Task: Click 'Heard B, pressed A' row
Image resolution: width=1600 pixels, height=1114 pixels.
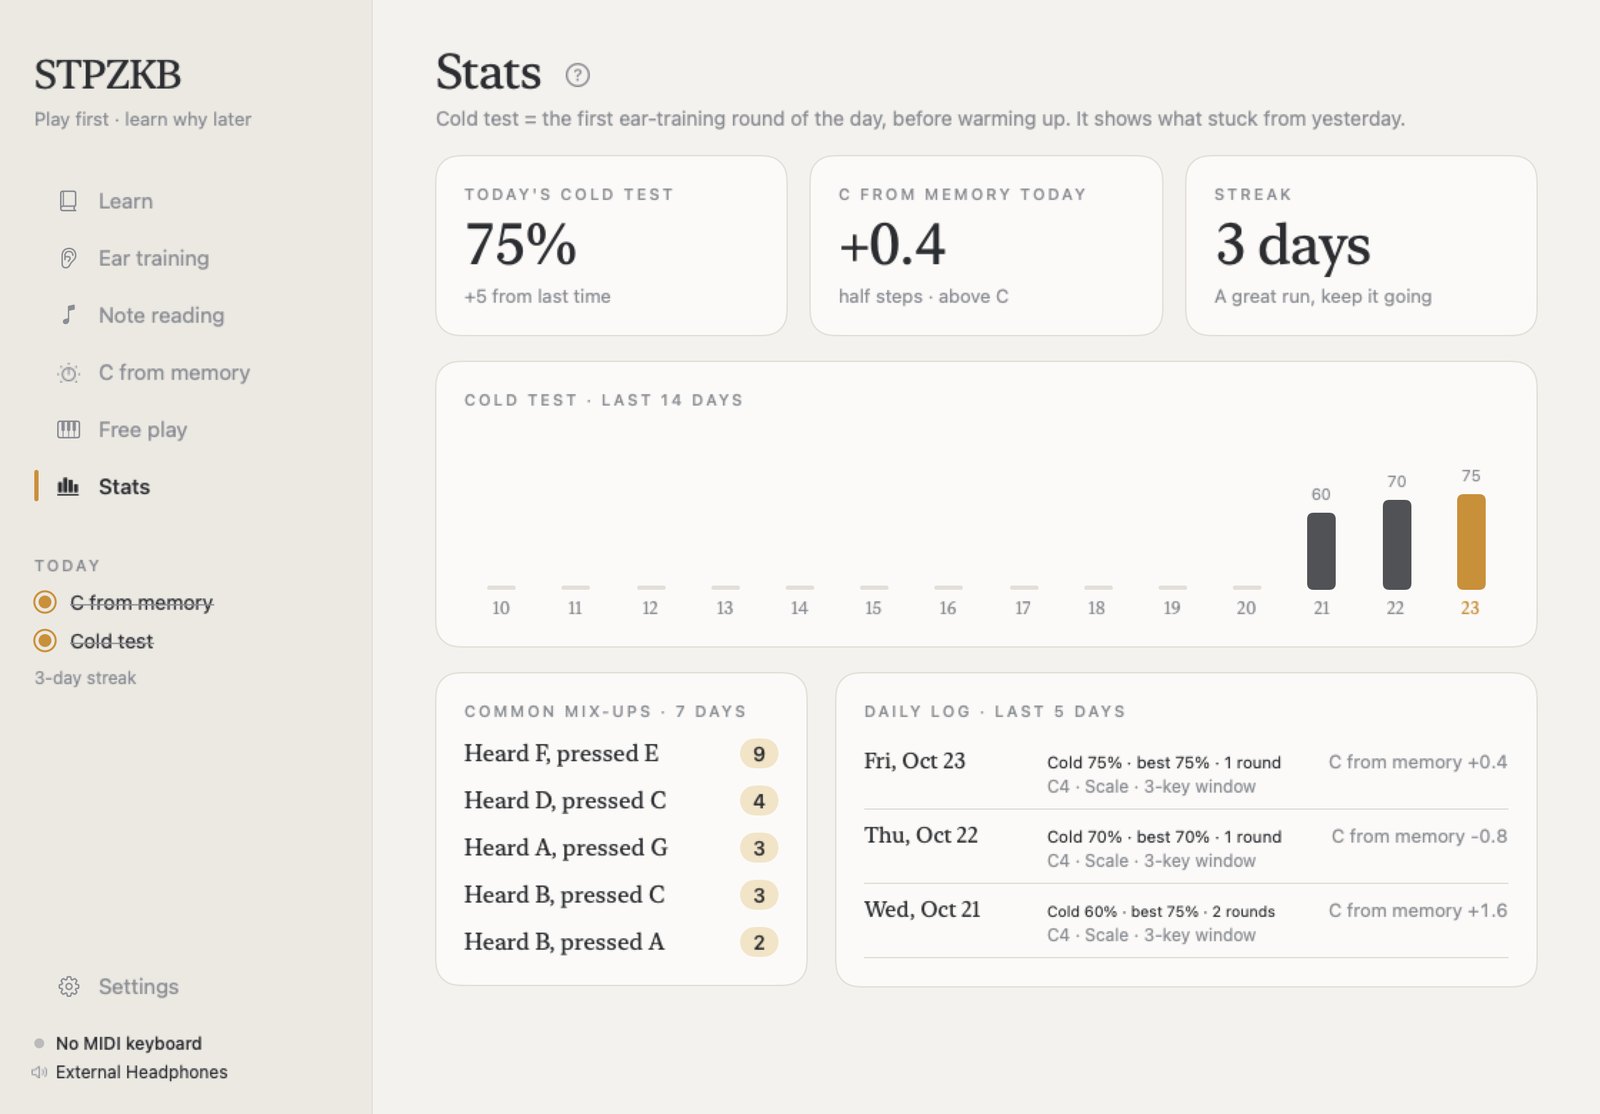Action: pyautogui.click(x=620, y=942)
